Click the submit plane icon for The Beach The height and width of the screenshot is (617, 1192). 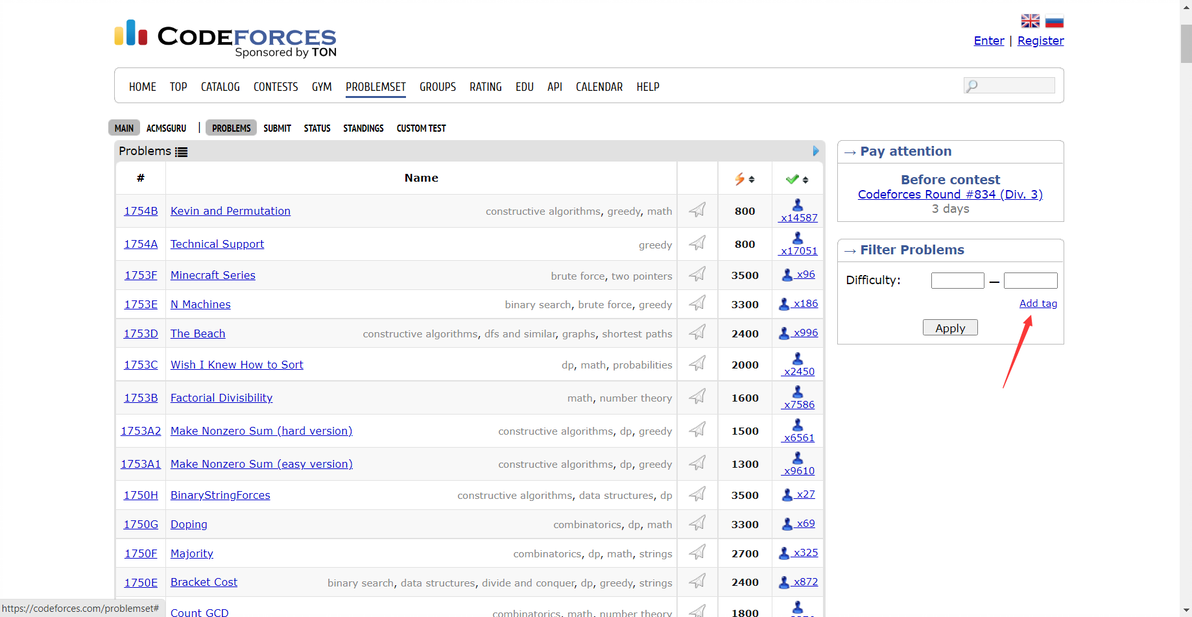pyautogui.click(x=697, y=333)
